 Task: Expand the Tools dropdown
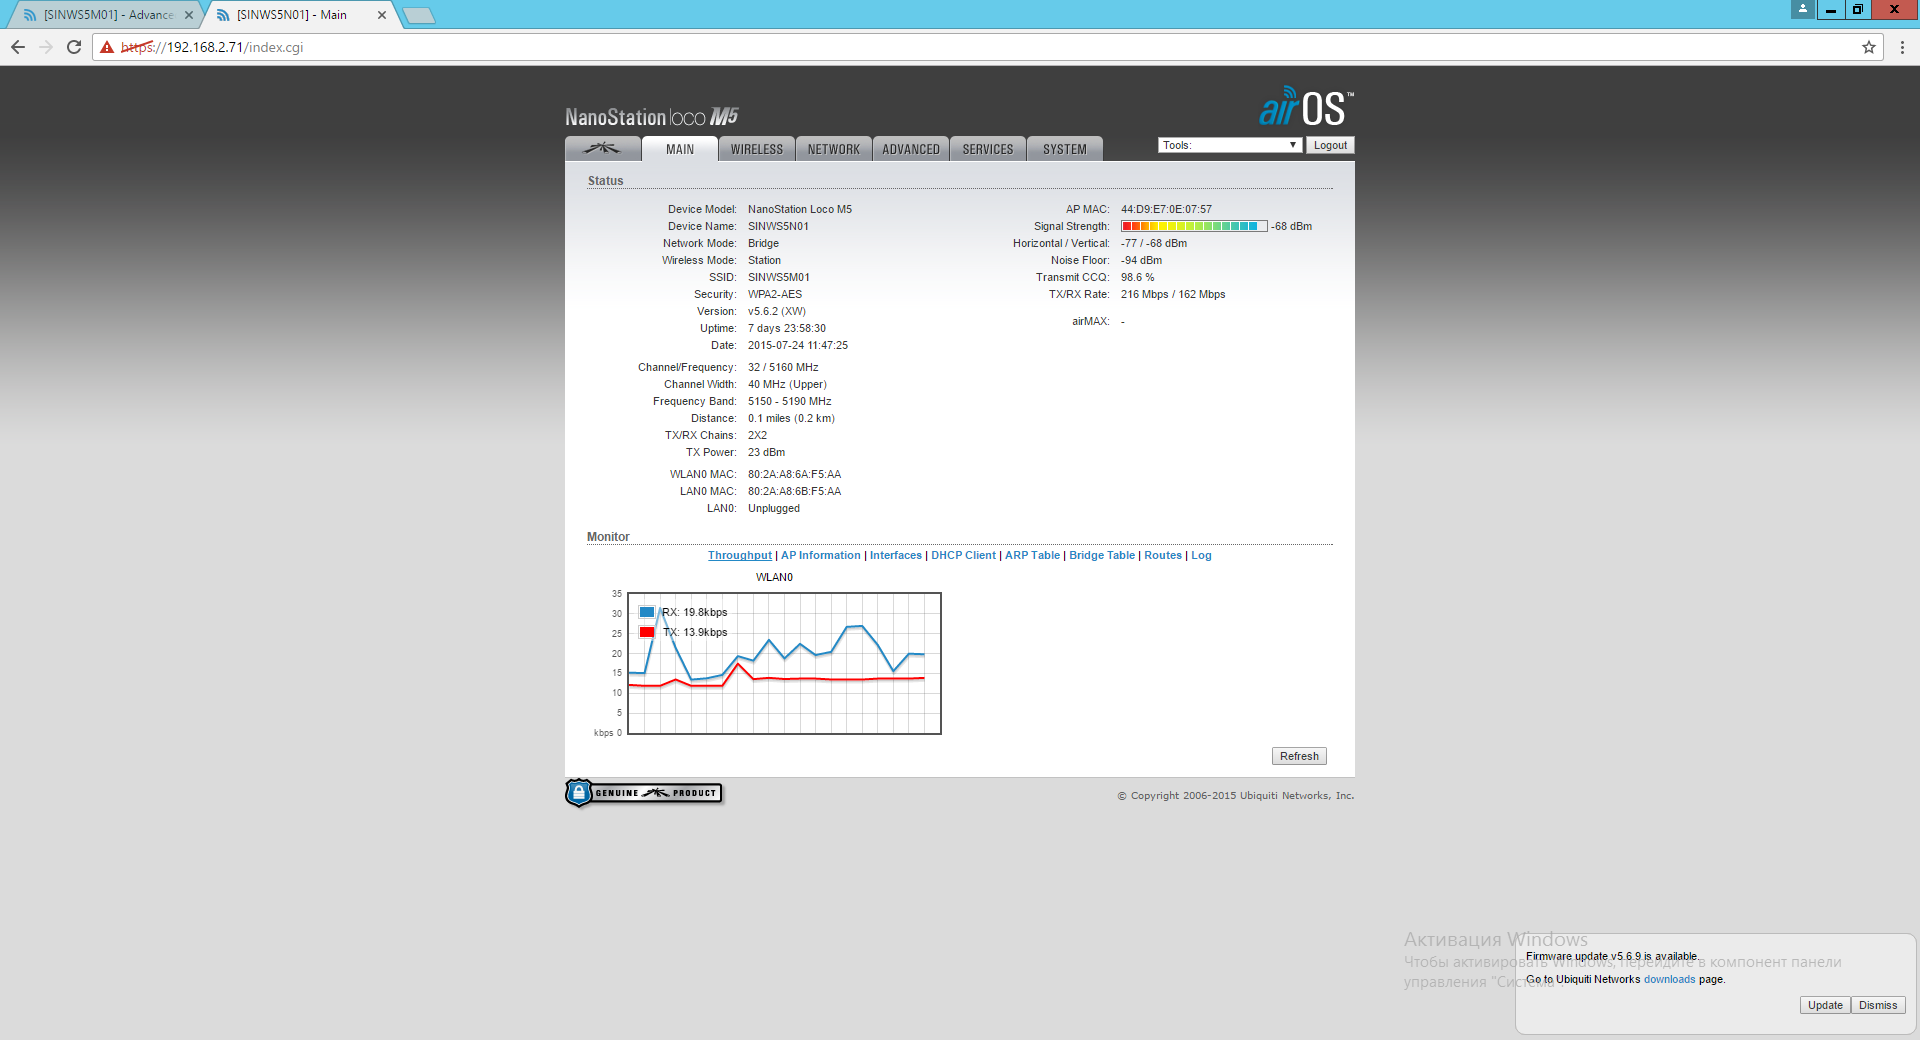click(x=1229, y=145)
